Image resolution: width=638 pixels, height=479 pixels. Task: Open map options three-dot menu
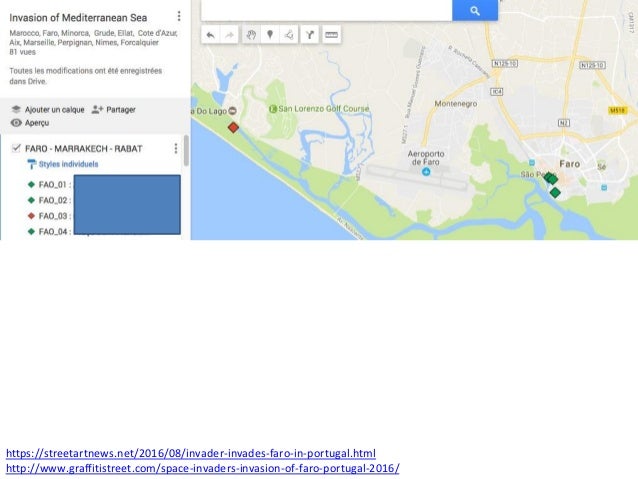click(179, 16)
